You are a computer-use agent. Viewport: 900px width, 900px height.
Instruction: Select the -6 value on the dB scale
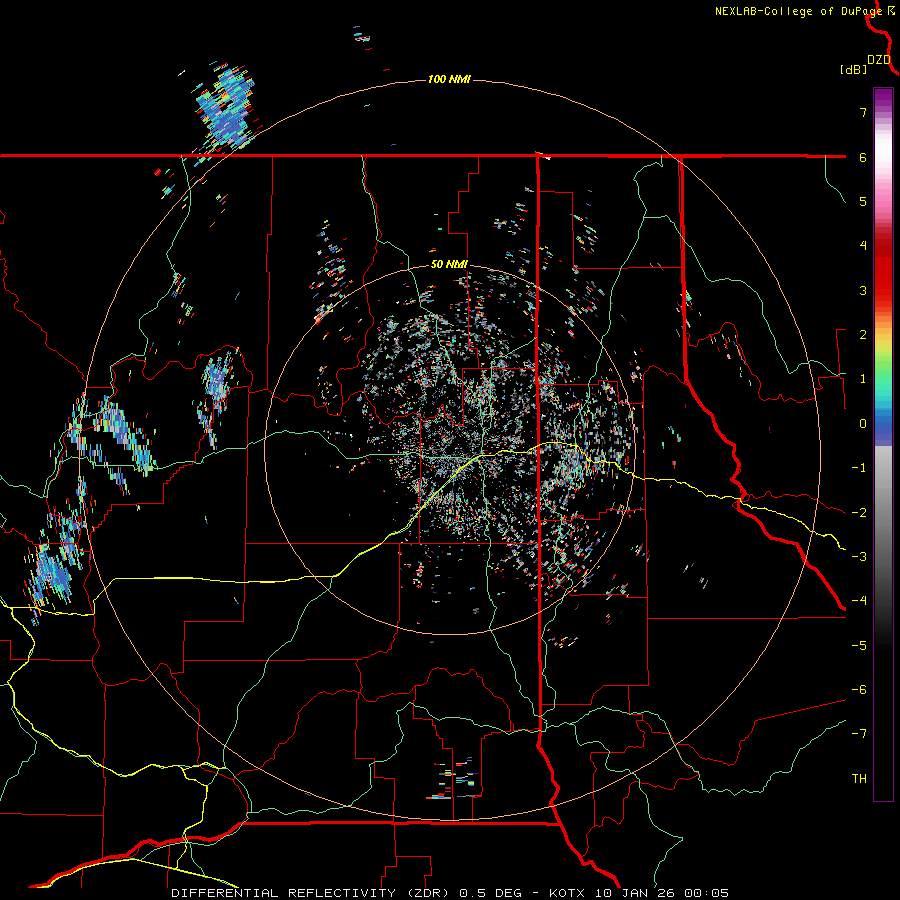pyautogui.click(x=859, y=690)
